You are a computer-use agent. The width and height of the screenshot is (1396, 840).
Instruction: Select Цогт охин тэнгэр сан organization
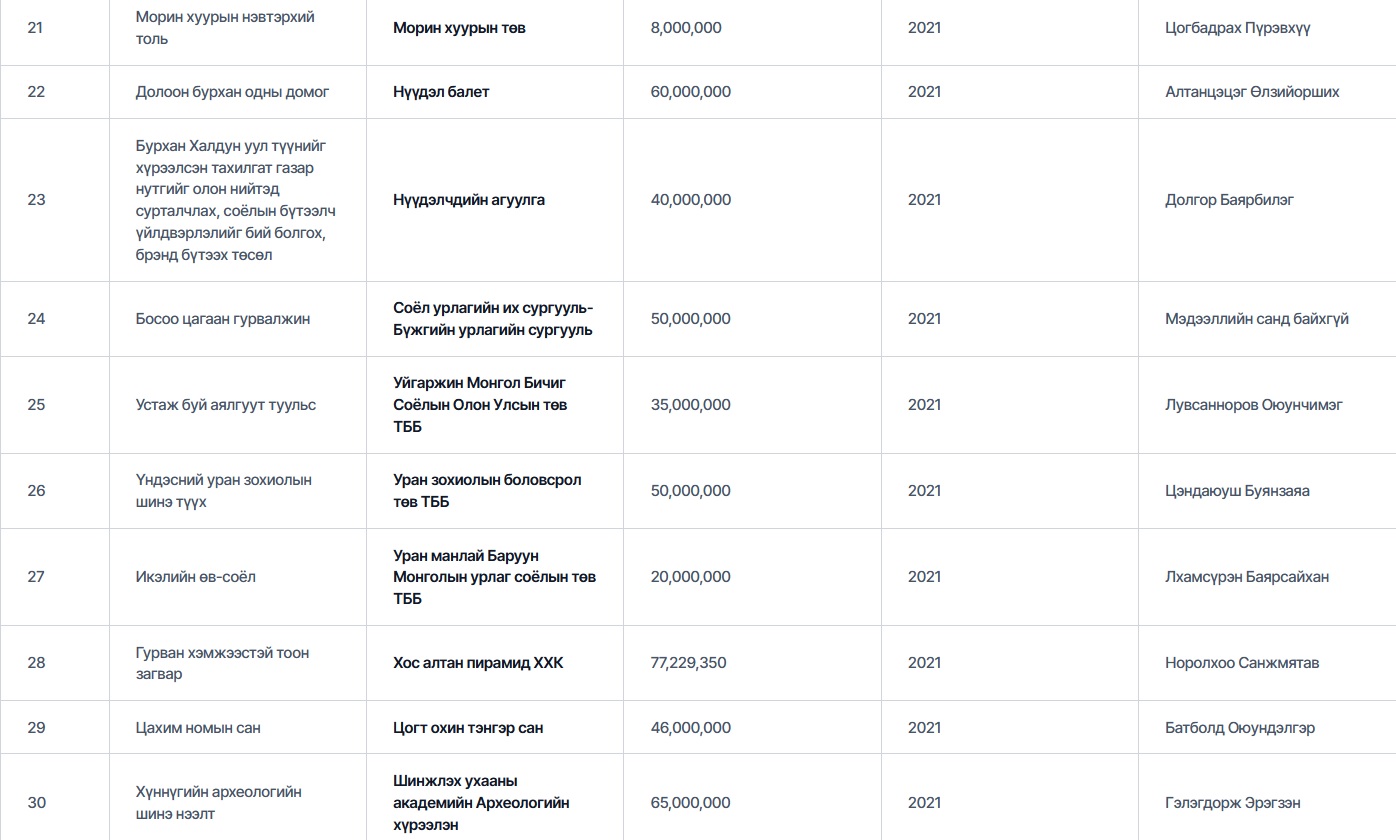pos(468,728)
